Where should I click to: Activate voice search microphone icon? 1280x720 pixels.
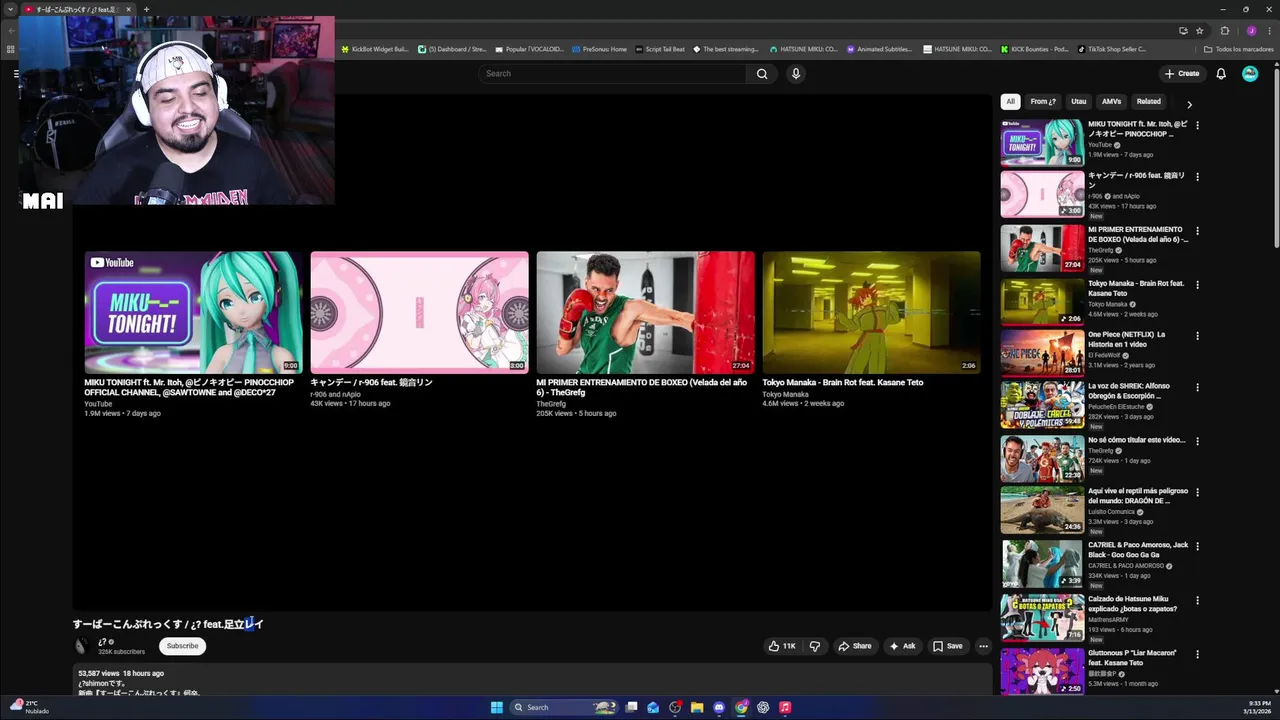[x=796, y=73]
